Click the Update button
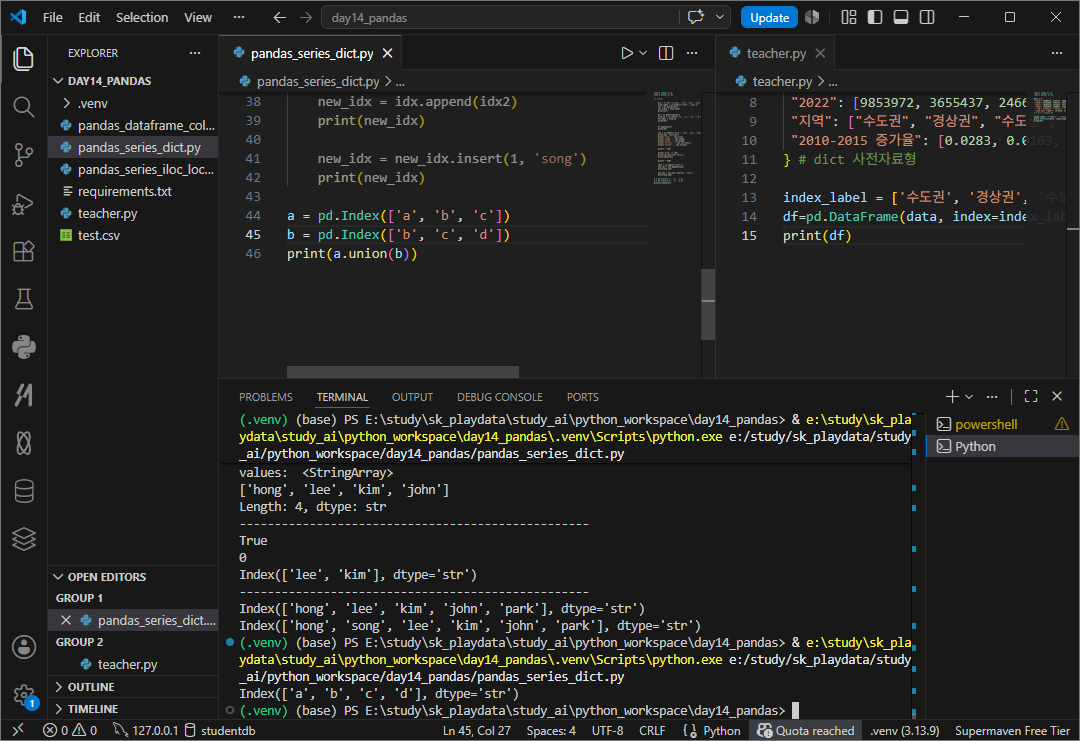 [x=769, y=17]
